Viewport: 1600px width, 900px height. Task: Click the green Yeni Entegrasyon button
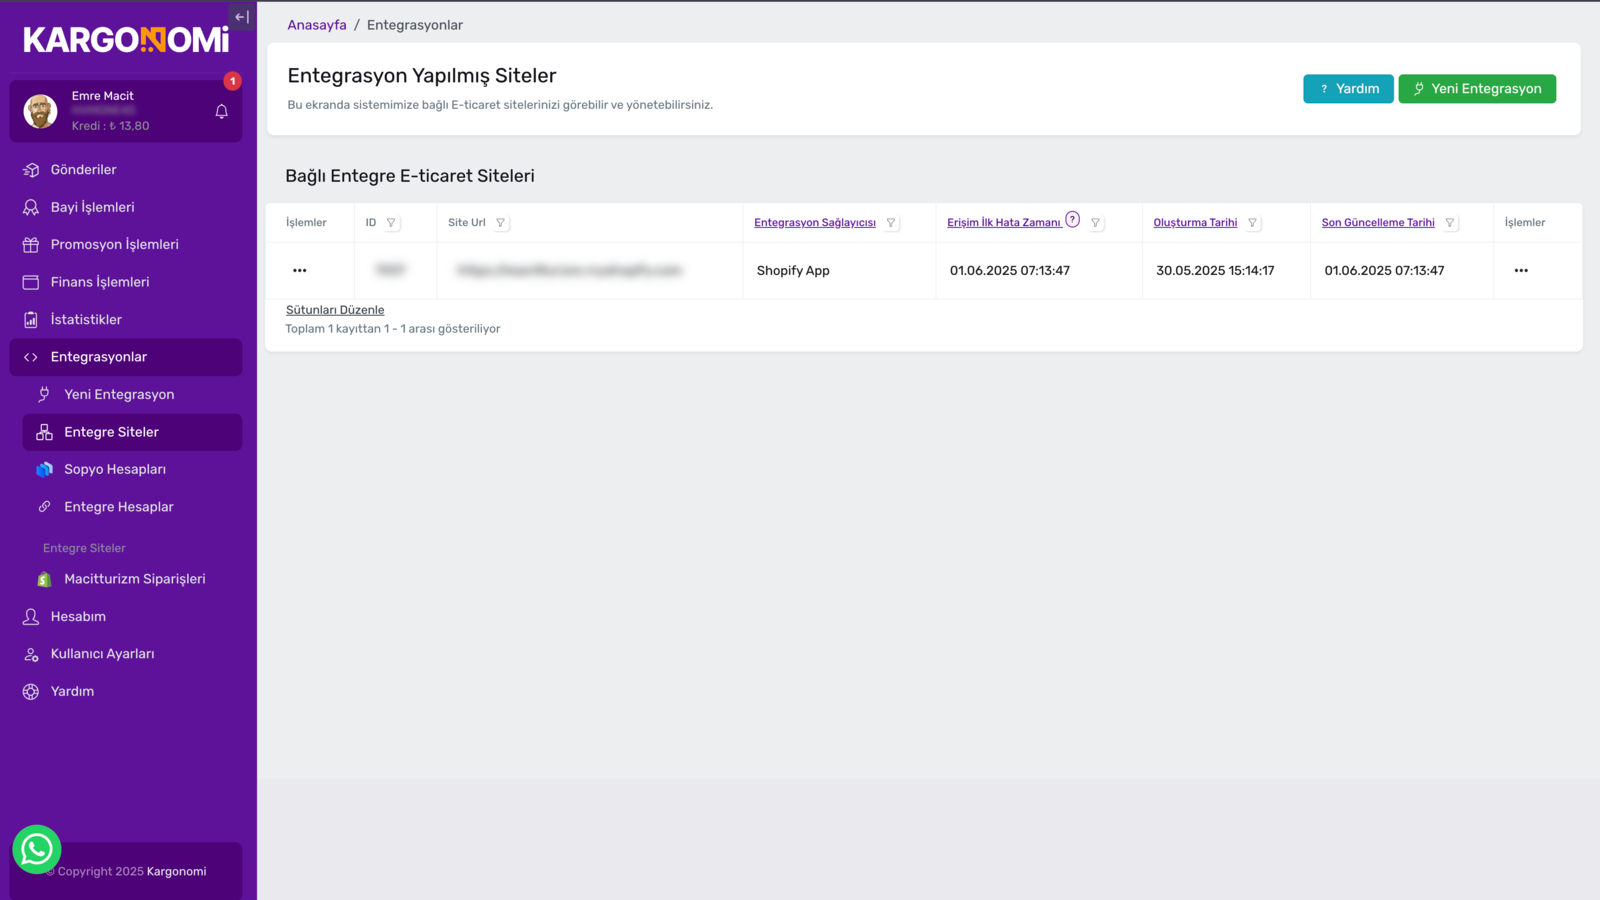tap(1476, 89)
